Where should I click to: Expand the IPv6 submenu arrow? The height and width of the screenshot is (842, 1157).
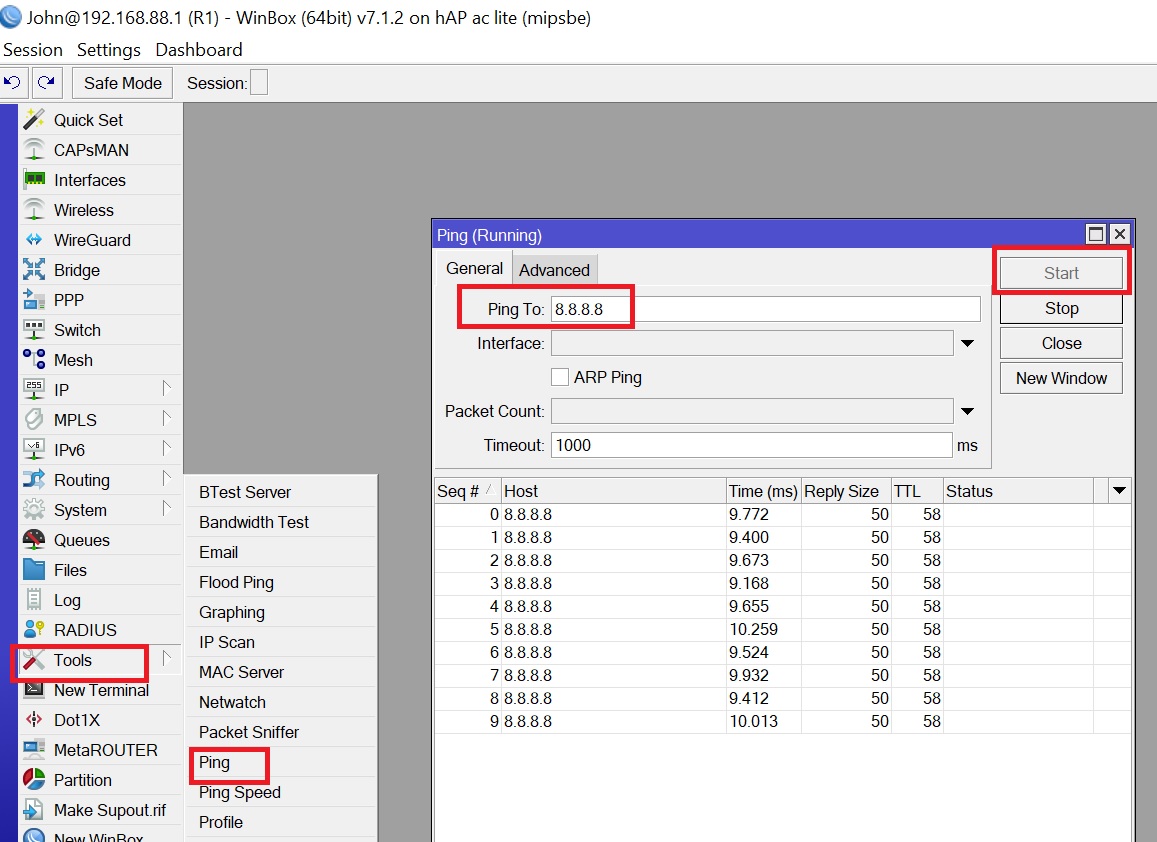[167, 448]
